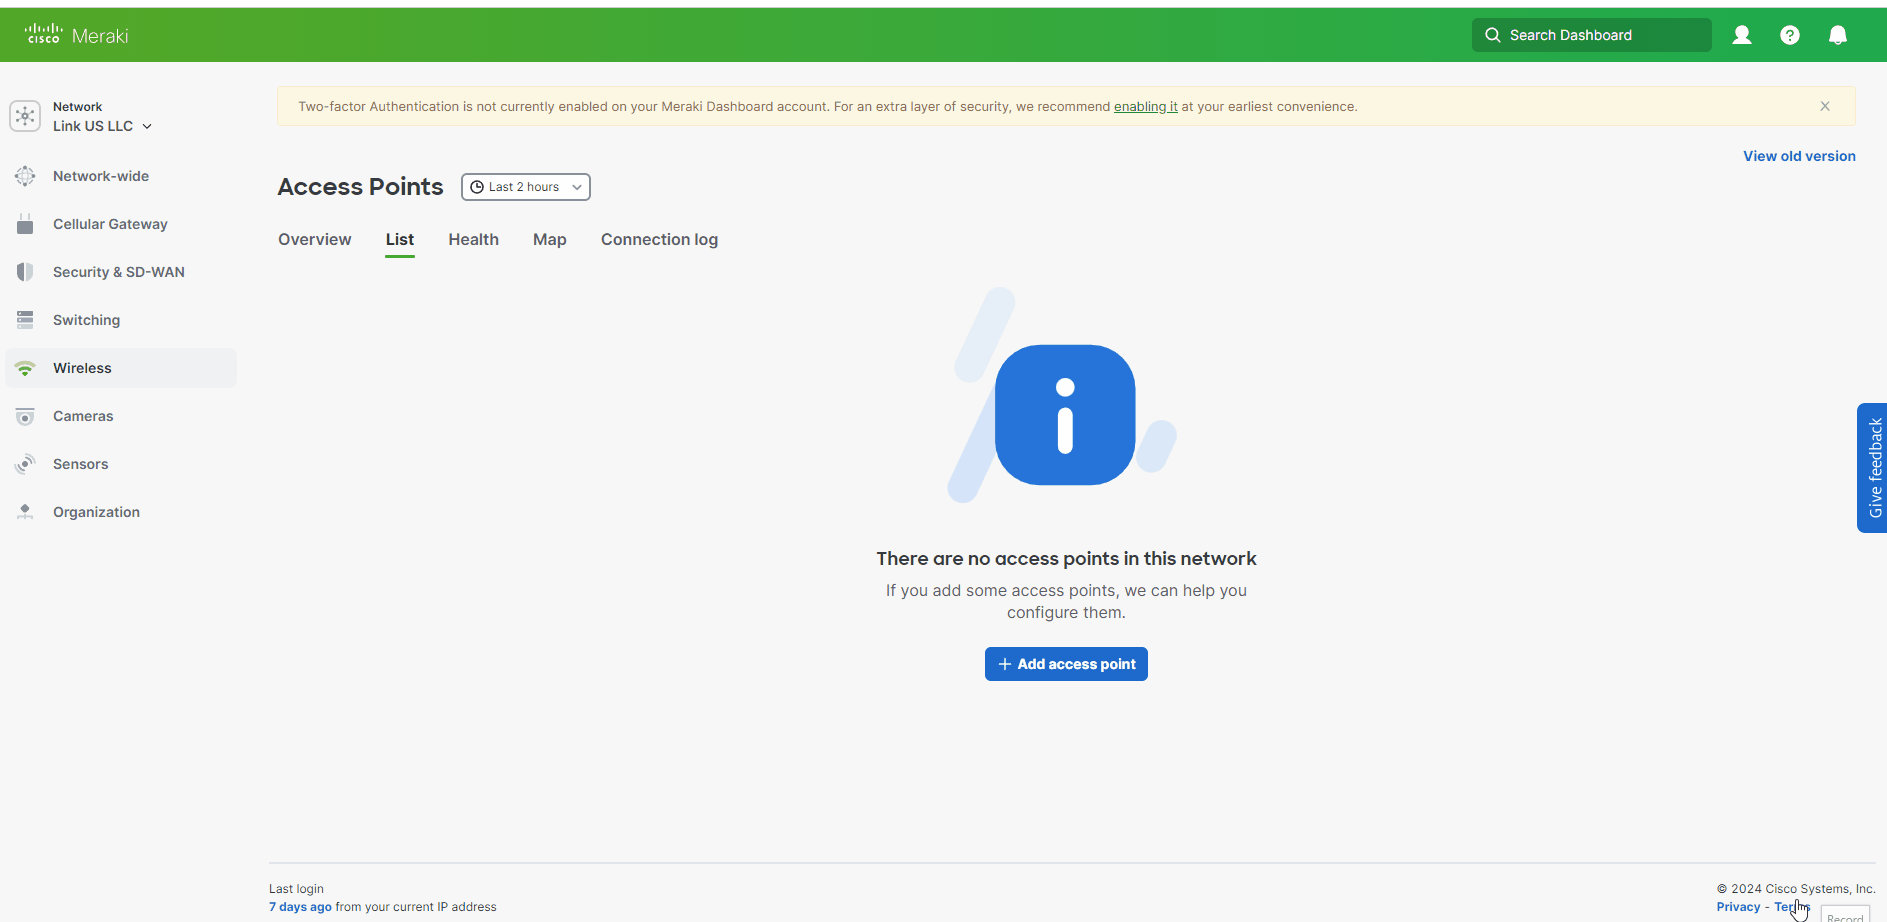The width and height of the screenshot is (1887, 922).
Task: Switch to the Health tab
Action: click(473, 240)
